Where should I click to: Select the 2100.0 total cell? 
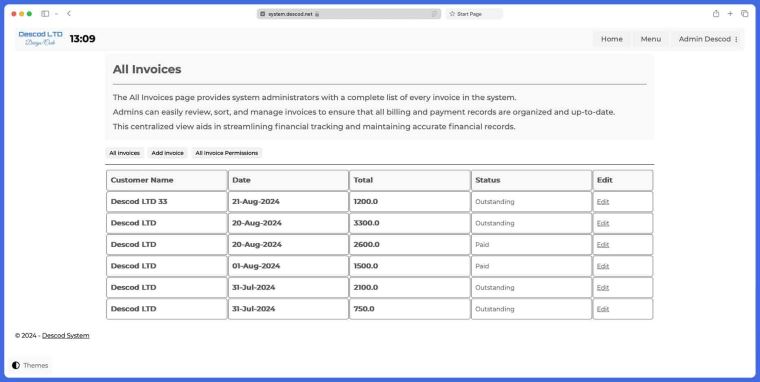(410, 287)
